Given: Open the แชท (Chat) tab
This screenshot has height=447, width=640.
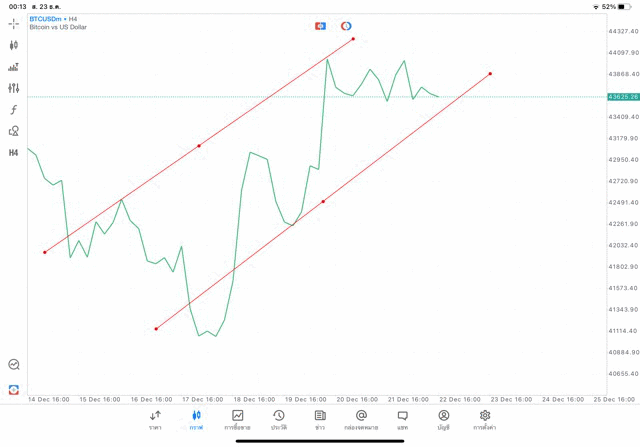Looking at the screenshot, I should coord(402,420).
